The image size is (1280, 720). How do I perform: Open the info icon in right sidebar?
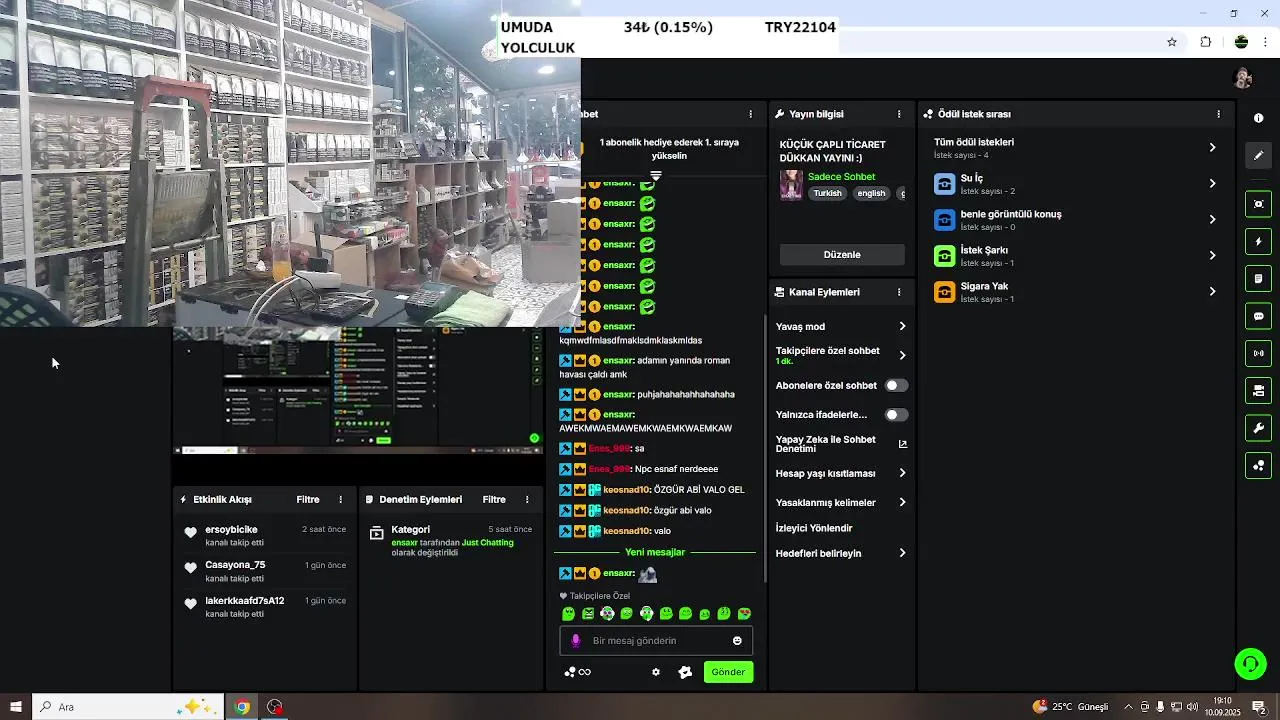point(1258,118)
